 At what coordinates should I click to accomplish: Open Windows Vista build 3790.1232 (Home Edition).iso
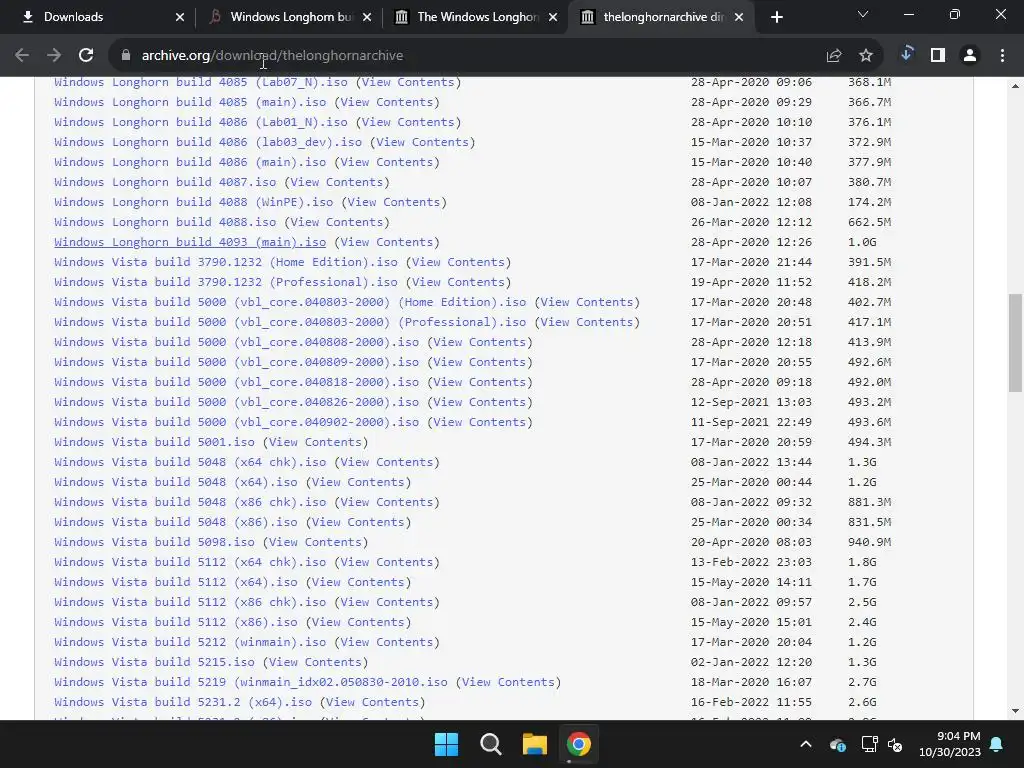[x=226, y=263]
